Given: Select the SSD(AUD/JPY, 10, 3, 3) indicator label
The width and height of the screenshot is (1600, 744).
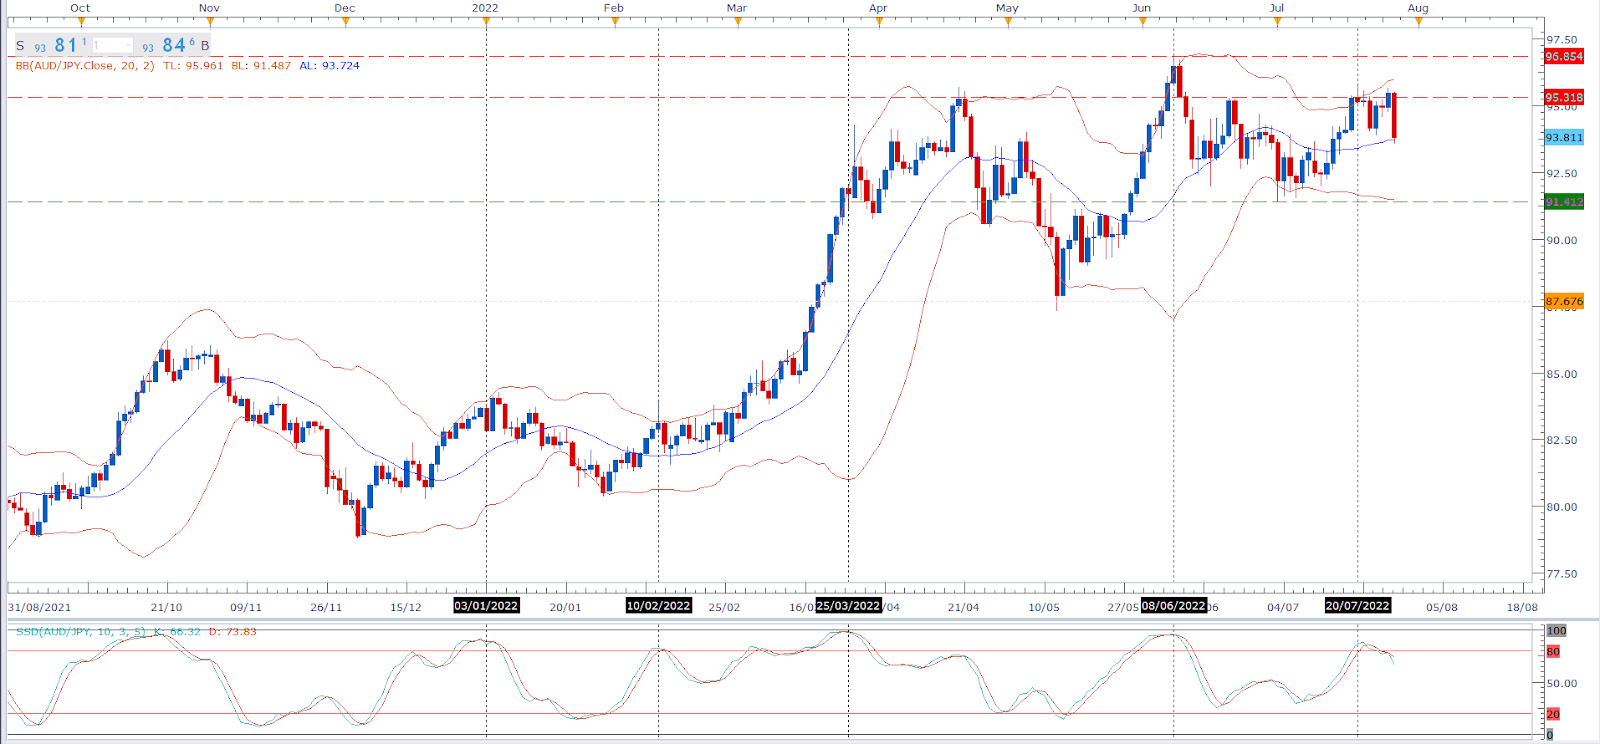Looking at the screenshot, I should tap(80, 632).
